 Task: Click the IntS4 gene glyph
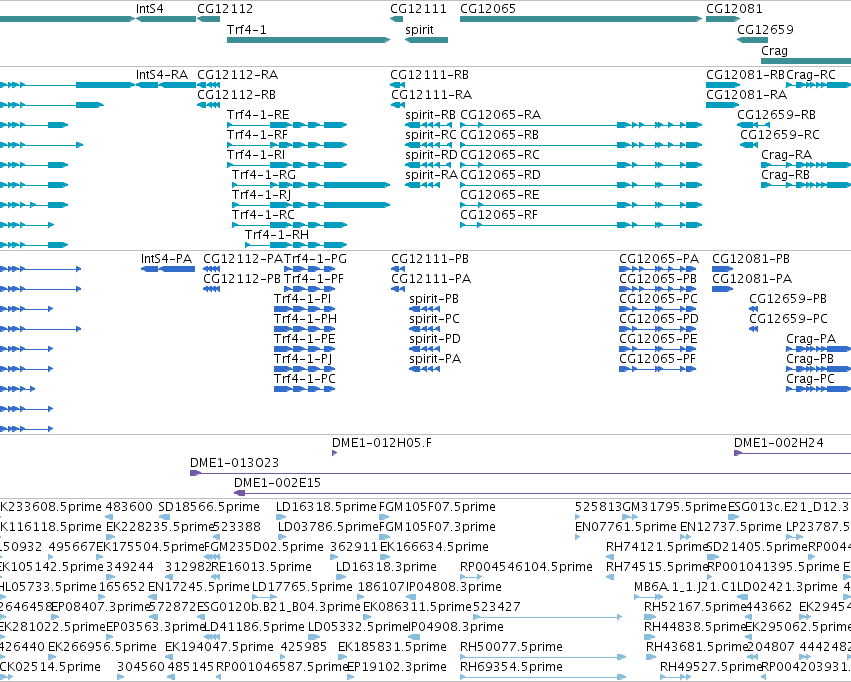click(166, 19)
